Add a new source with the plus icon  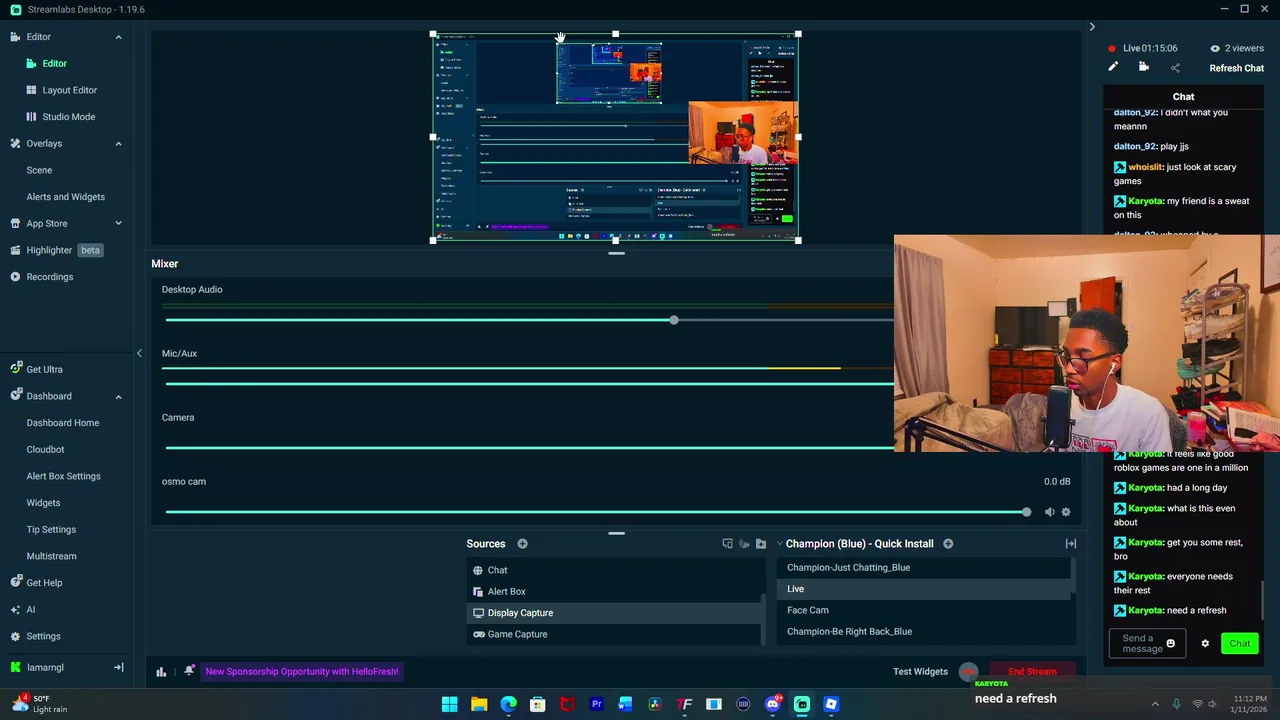click(x=522, y=544)
